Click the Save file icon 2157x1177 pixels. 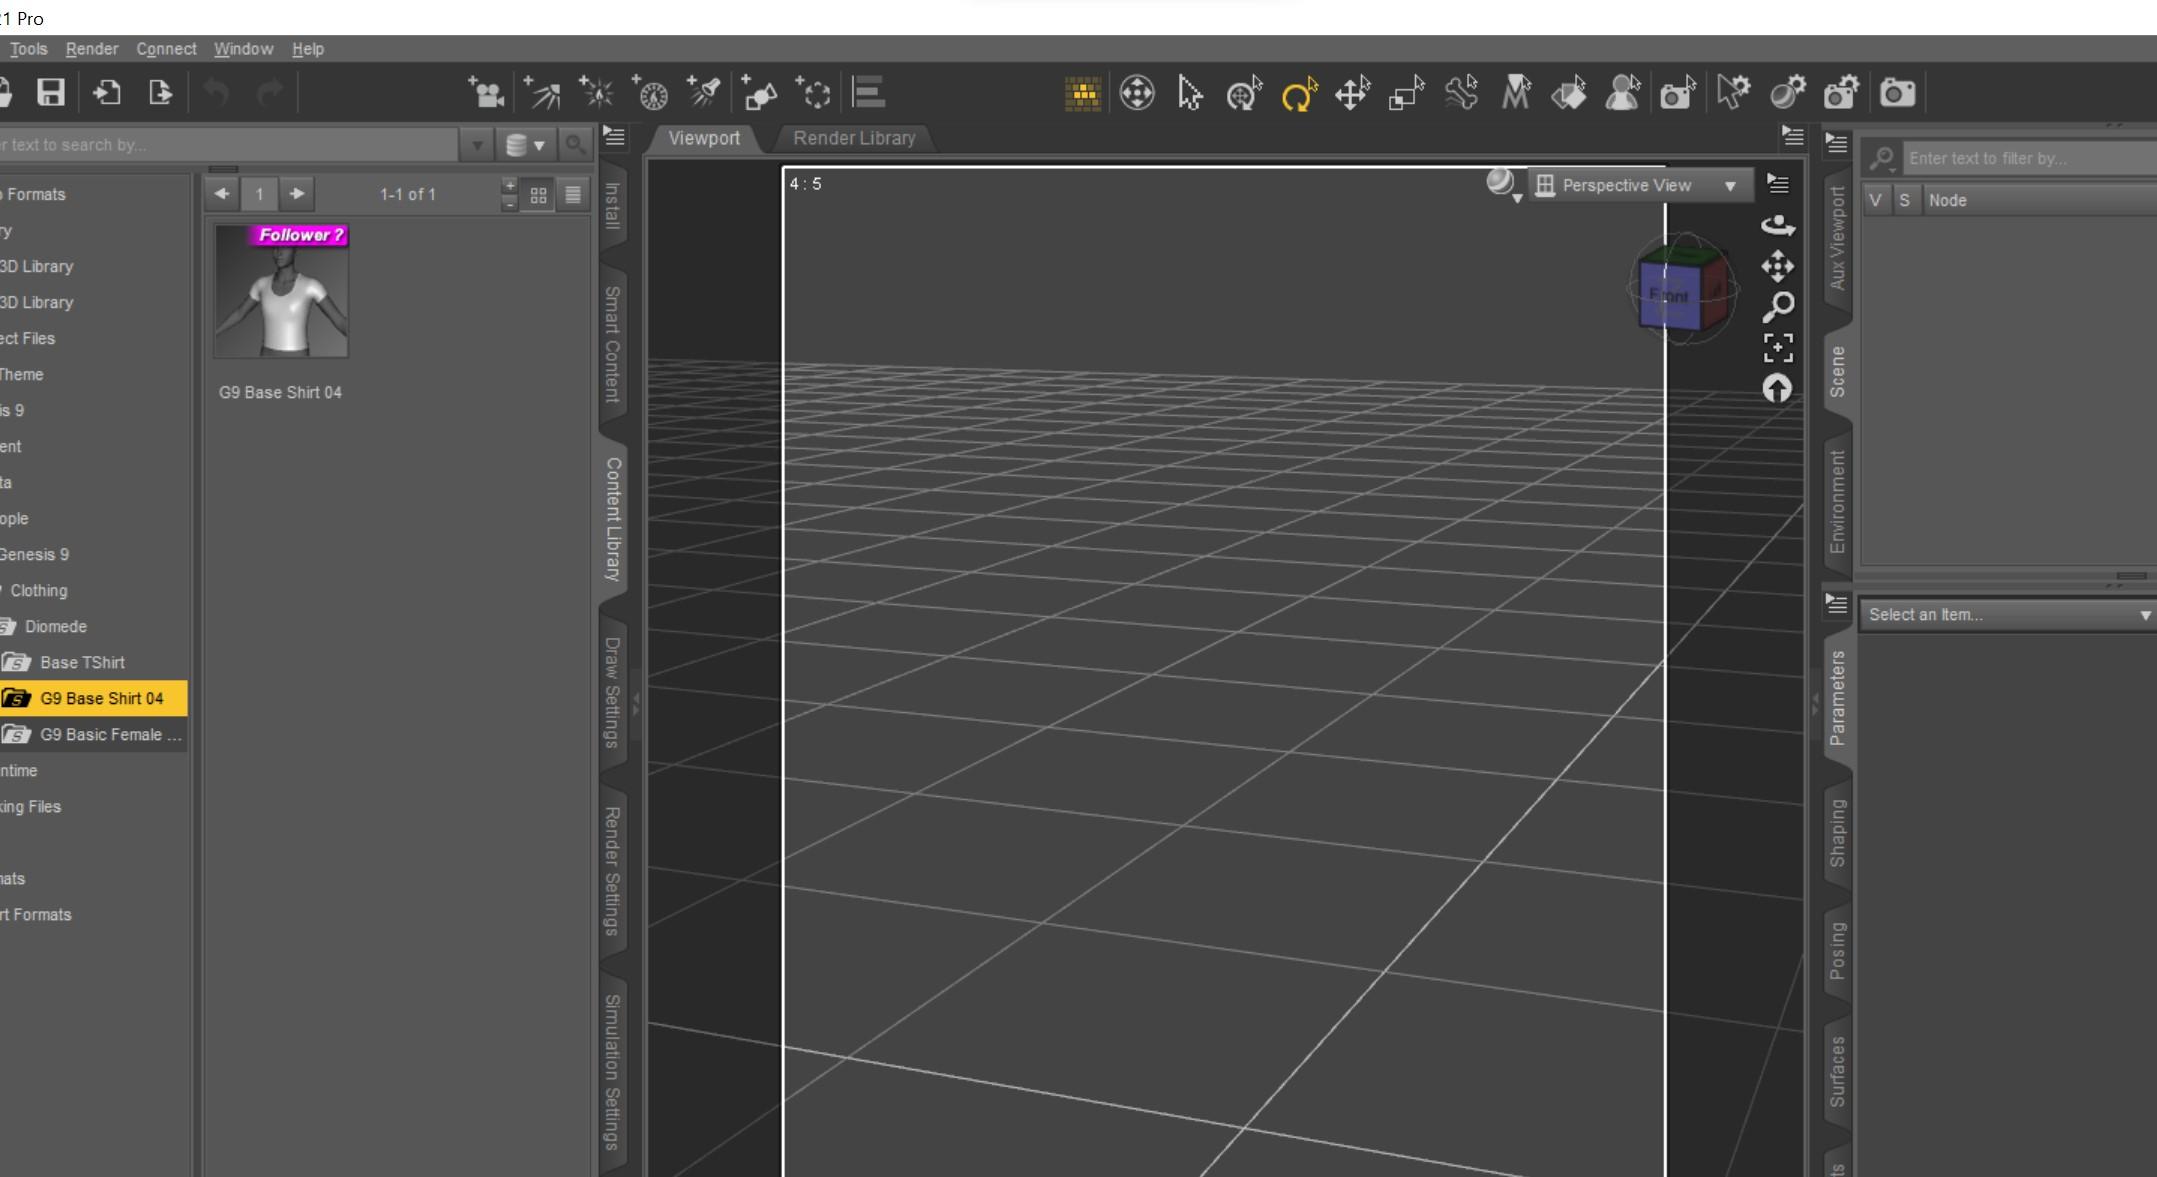pos(51,93)
